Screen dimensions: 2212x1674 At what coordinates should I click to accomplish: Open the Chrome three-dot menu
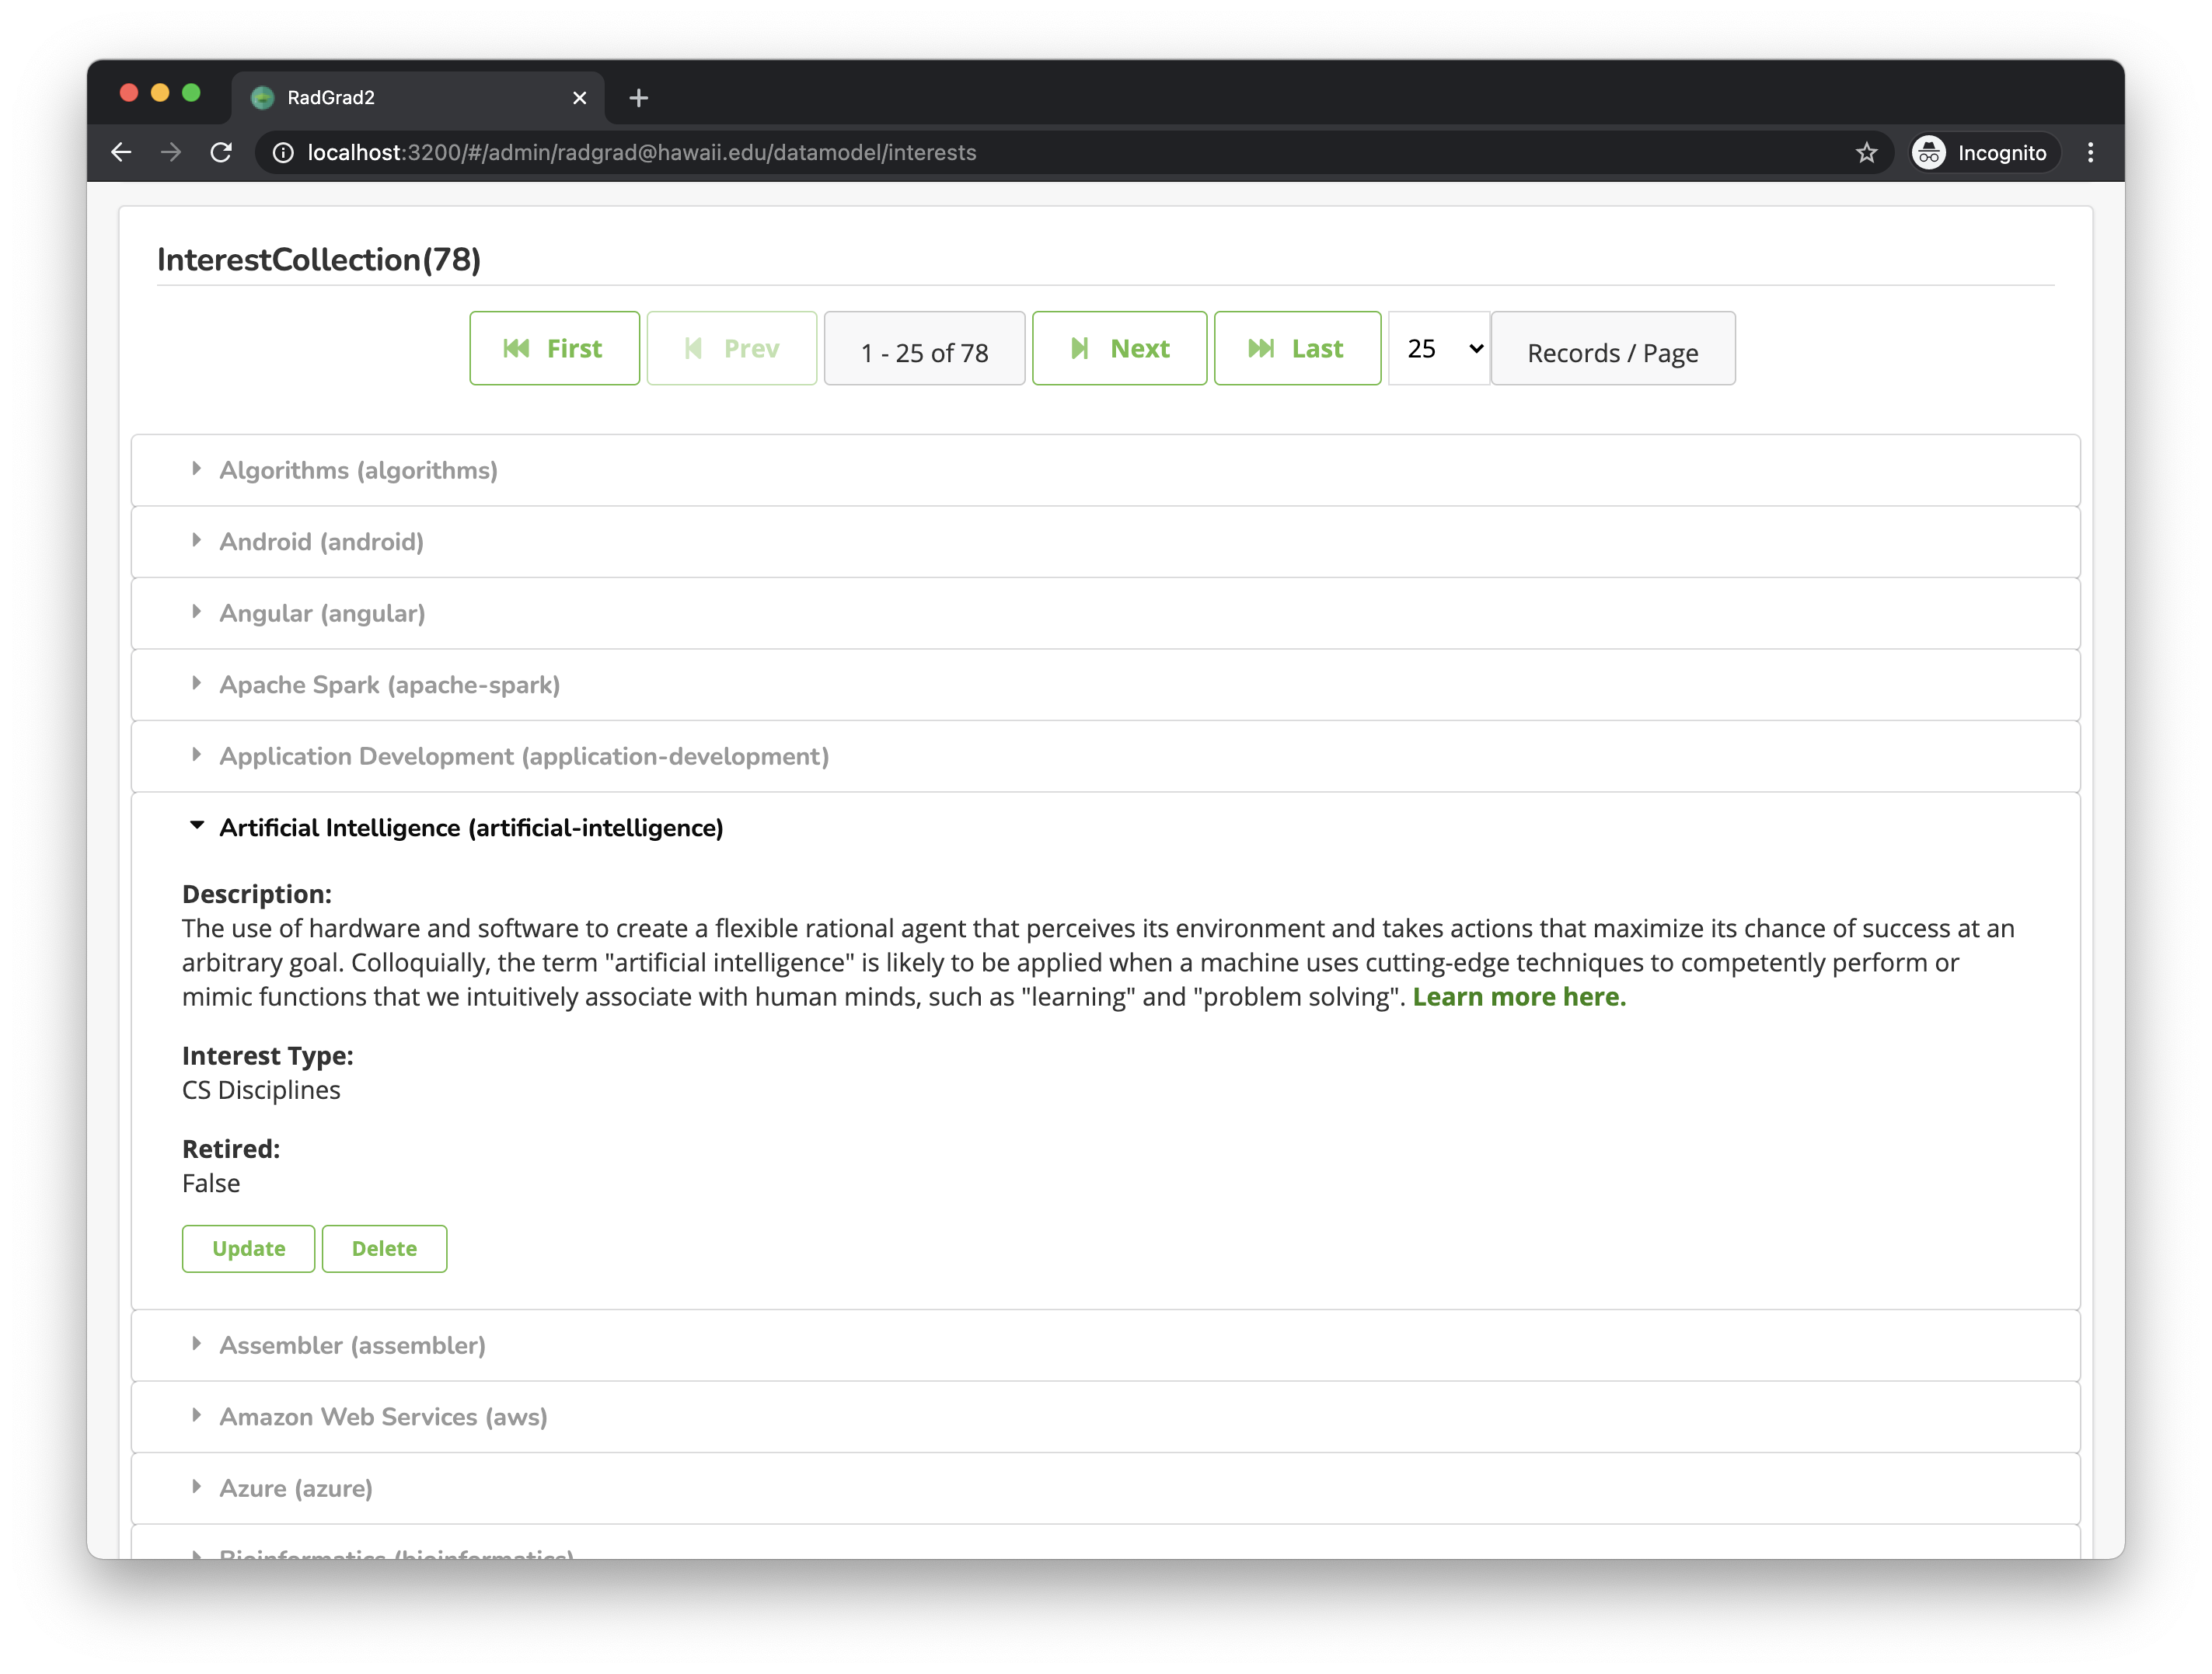click(2090, 152)
